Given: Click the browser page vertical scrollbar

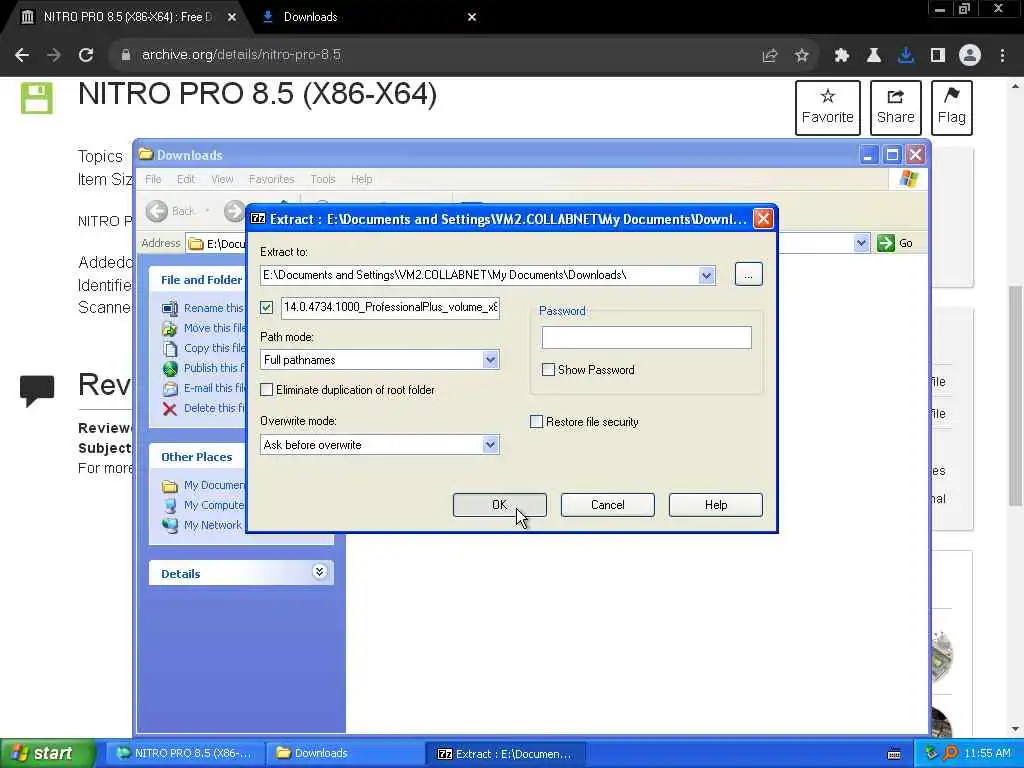Looking at the screenshot, I should (x=1016, y=395).
